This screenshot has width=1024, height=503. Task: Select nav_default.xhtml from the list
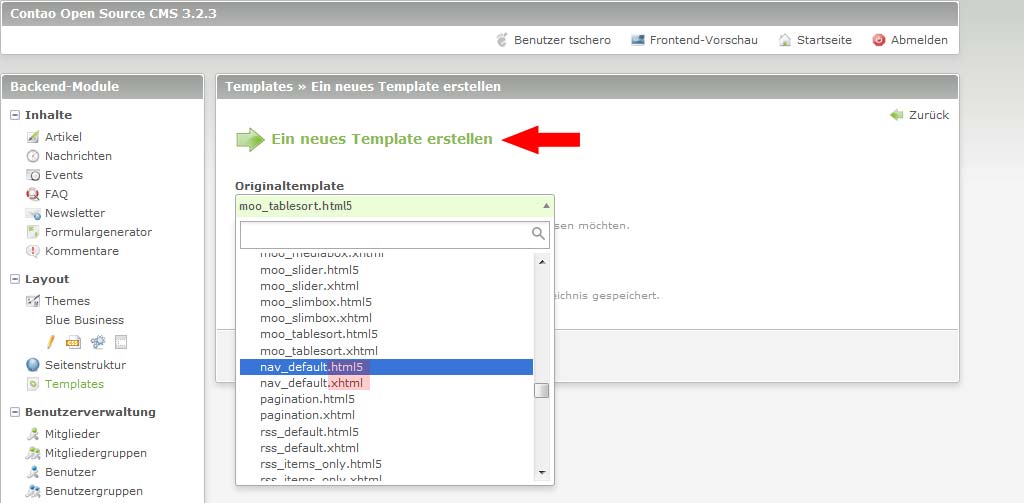[x=311, y=383]
